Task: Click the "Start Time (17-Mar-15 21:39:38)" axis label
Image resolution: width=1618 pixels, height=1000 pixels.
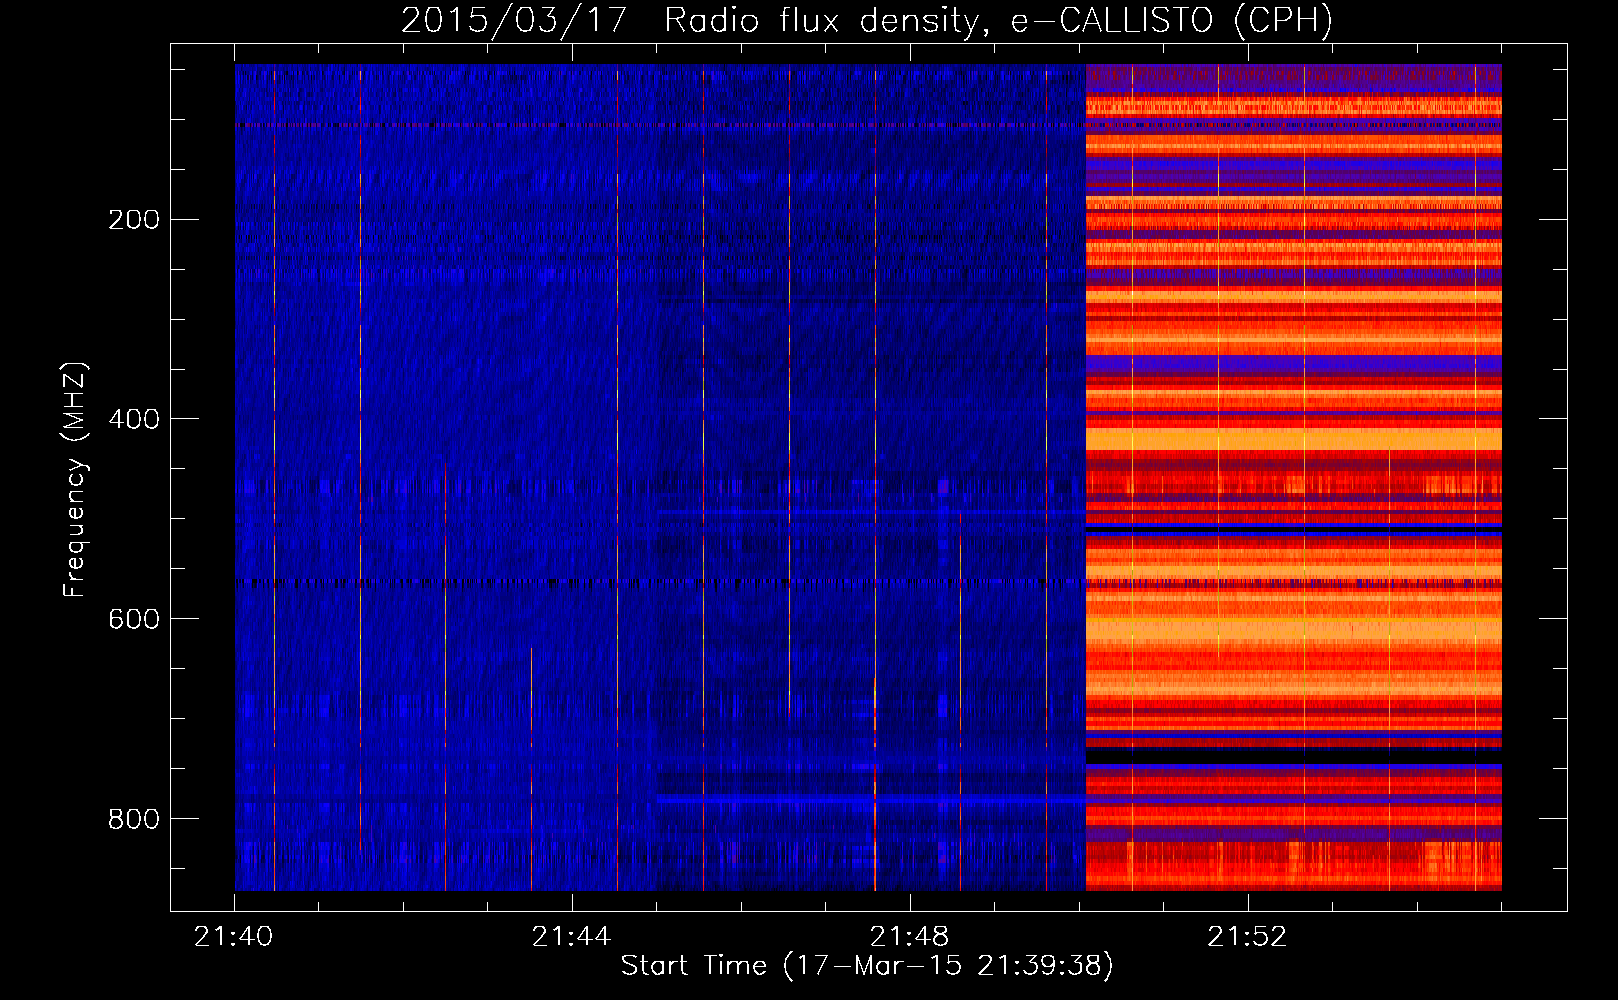Action: click(867, 966)
